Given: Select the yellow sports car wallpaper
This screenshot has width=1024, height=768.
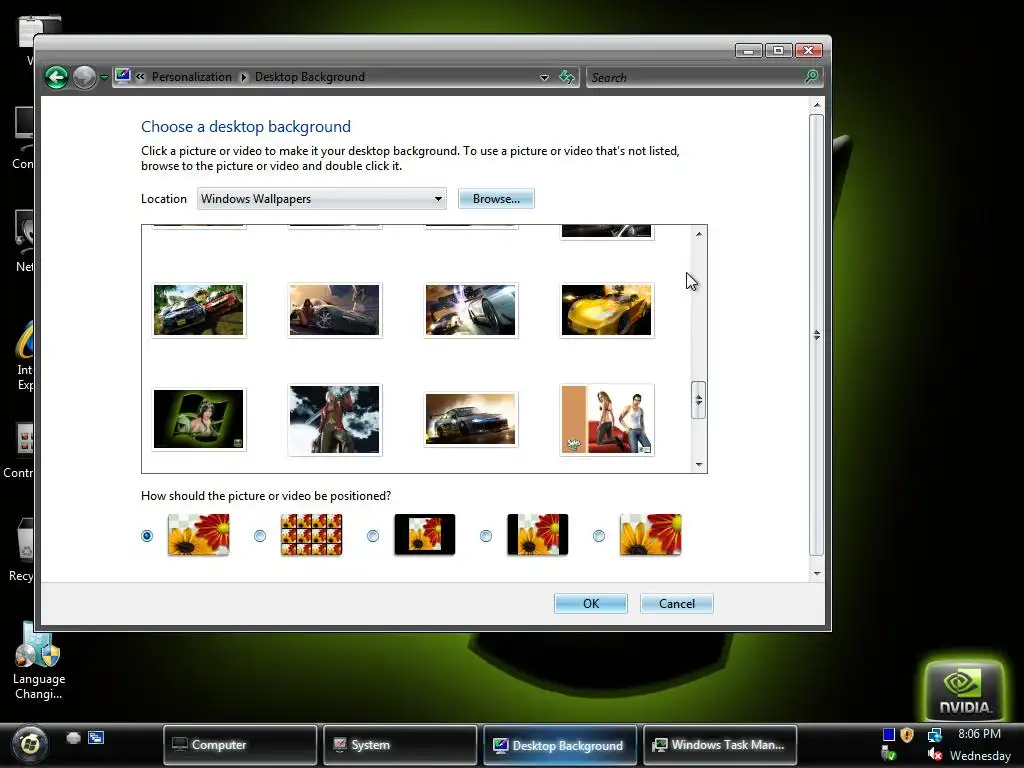Looking at the screenshot, I should tap(607, 310).
